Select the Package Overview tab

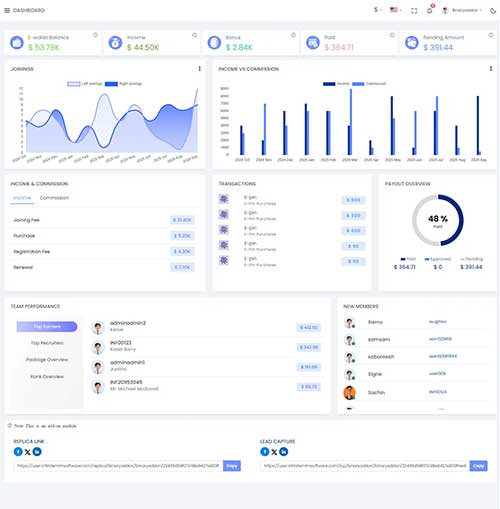coord(47,360)
